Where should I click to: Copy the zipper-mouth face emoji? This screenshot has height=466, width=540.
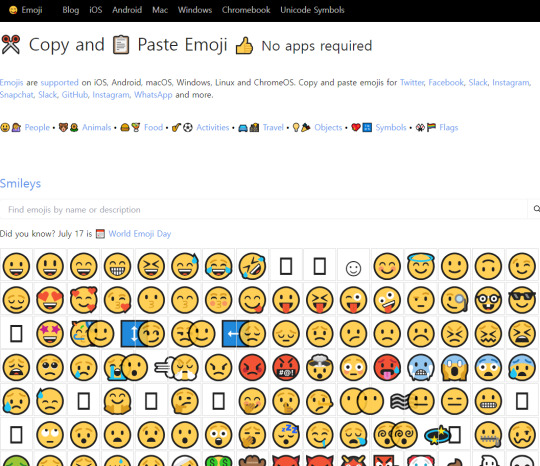[489, 435]
